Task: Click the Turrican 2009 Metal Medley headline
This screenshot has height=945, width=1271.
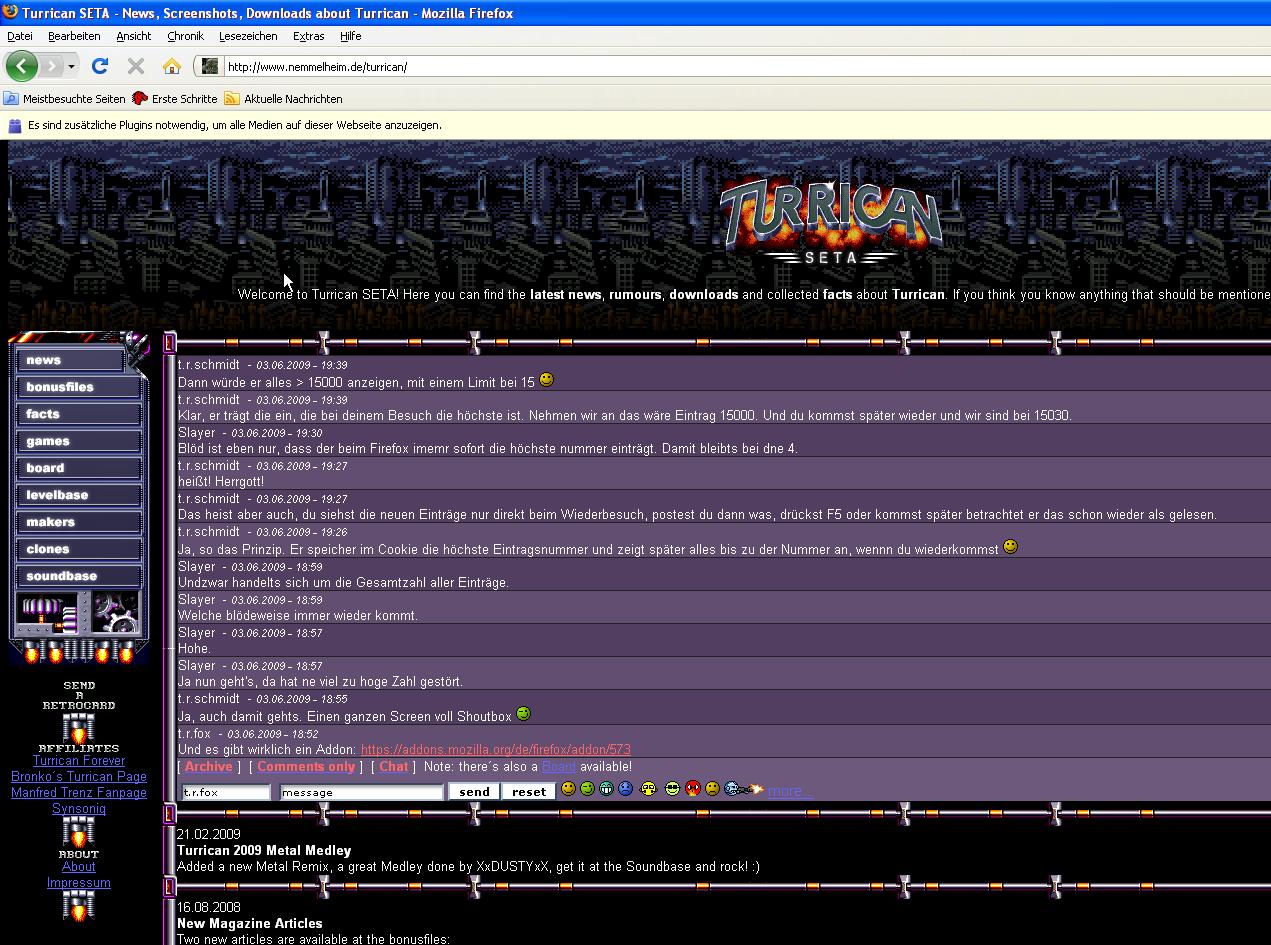Action: [264, 851]
